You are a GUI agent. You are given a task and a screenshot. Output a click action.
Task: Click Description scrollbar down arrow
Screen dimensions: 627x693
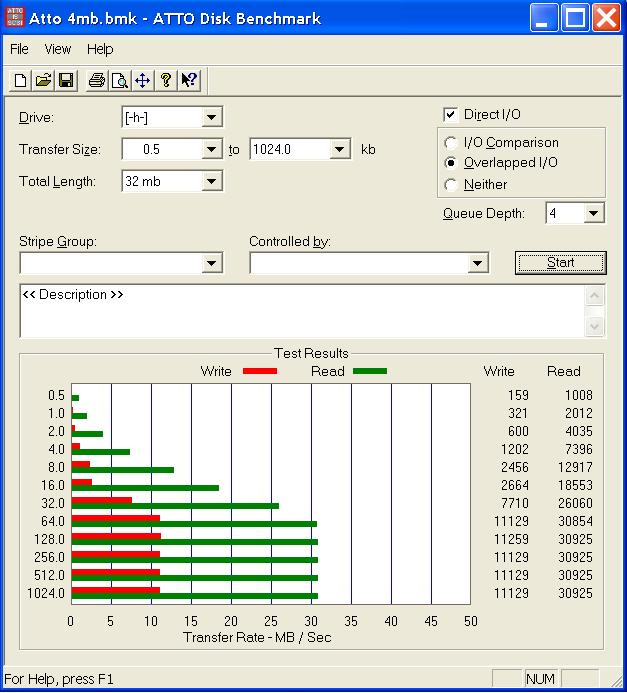coord(594,327)
